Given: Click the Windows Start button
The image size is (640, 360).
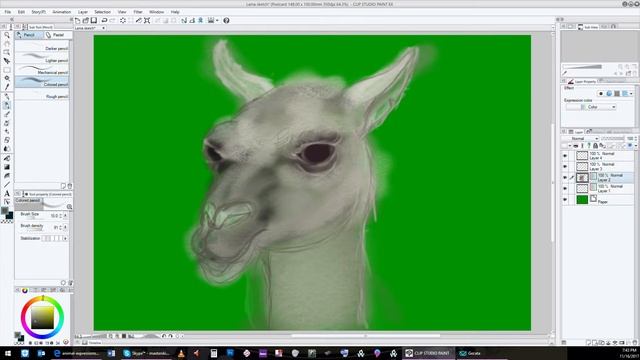Looking at the screenshot, I should pos(8,353).
